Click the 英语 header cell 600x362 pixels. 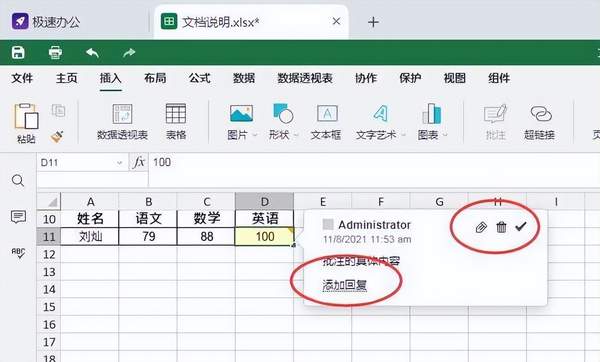tap(265, 219)
